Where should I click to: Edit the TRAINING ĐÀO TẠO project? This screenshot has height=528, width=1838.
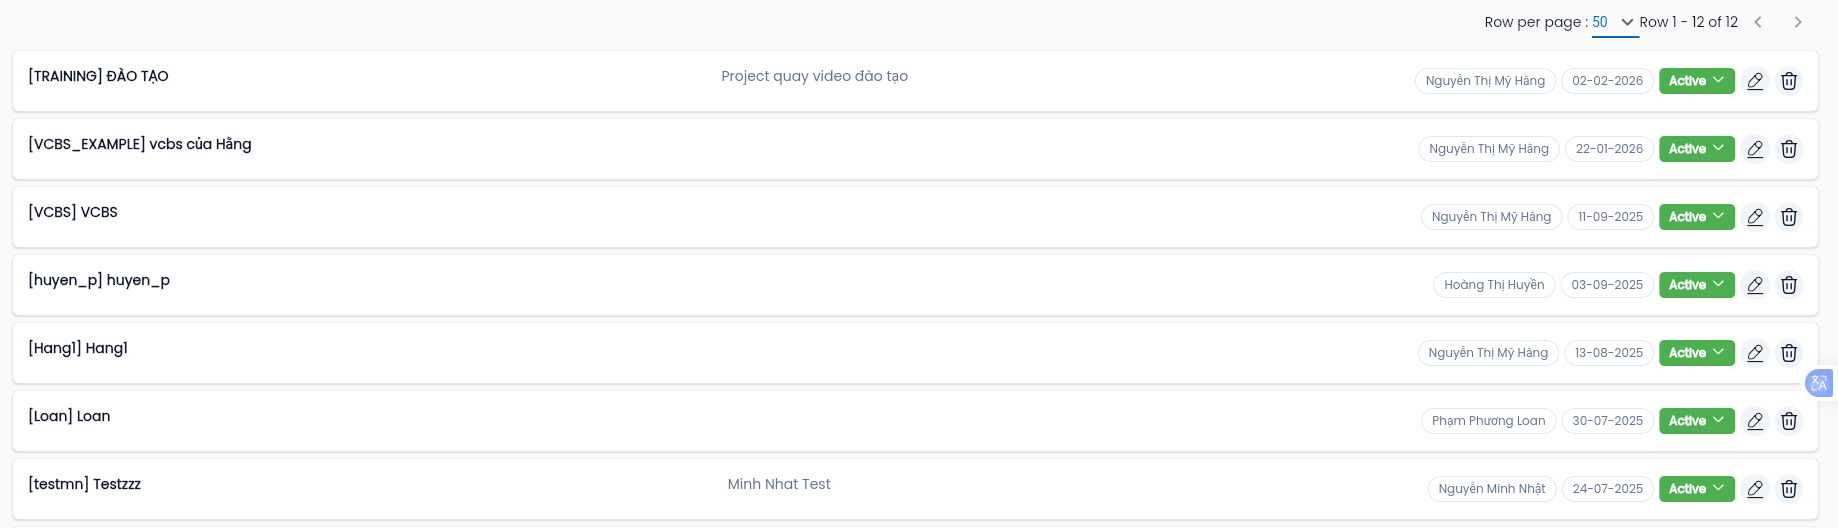[x=1755, y=81]
